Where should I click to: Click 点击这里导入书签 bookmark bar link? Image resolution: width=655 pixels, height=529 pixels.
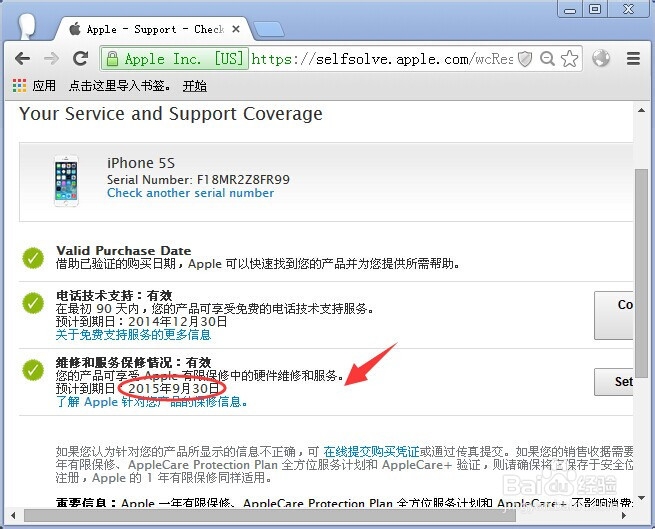tap(119, 86)
